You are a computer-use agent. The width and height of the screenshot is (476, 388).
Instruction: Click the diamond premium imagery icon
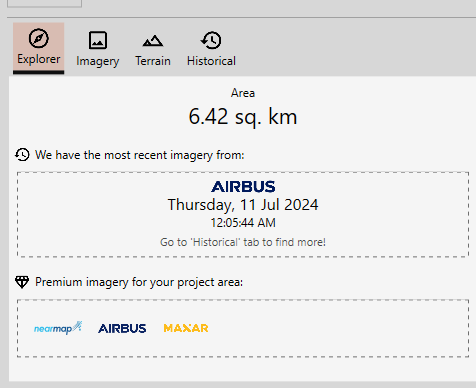pyautogui.click(x=22, y=282)
